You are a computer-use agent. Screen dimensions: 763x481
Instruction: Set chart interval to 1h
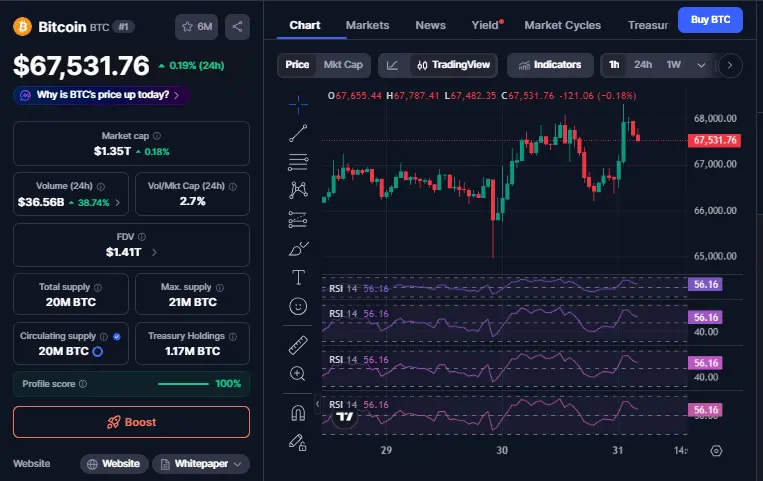click(614, 65)
